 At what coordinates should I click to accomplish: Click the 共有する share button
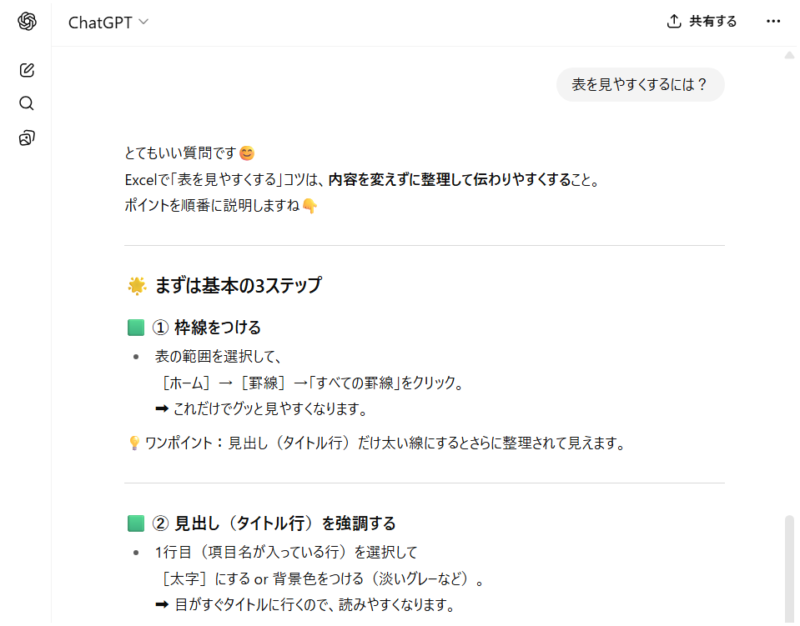click(702, 21)
